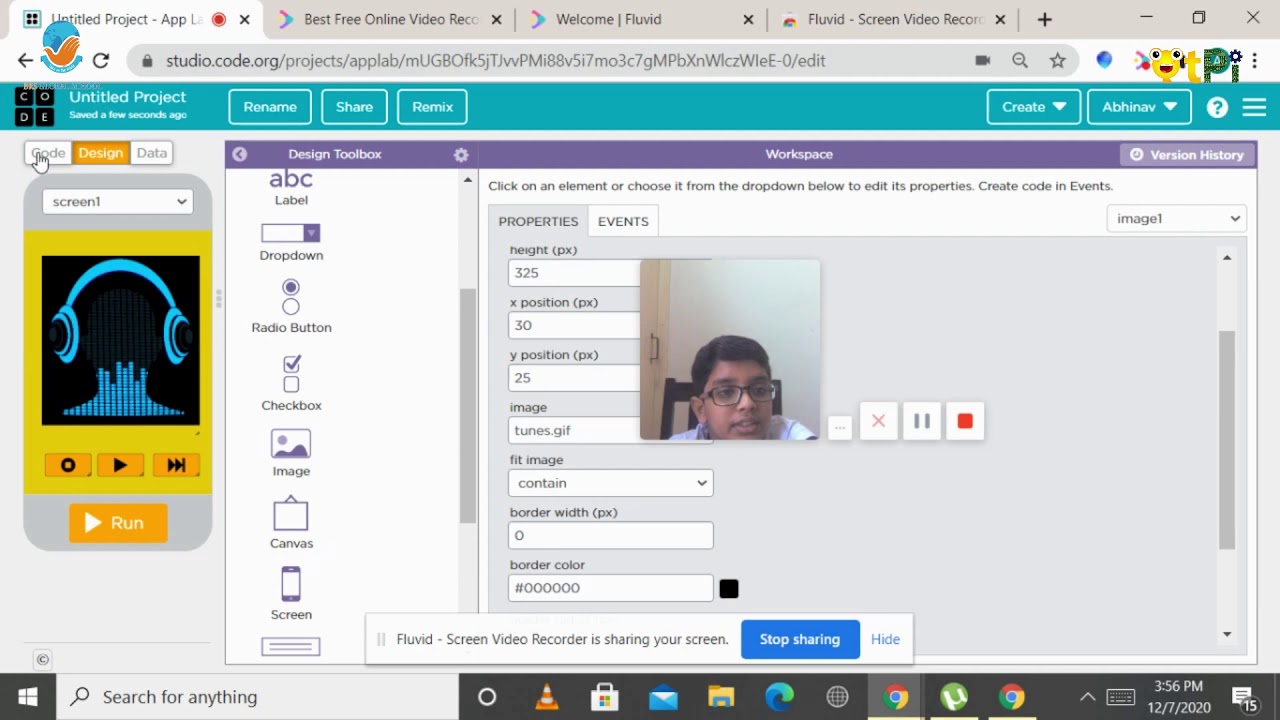Open a new browser tab
This screenshot has width=1280, height=720.
pyautogui.click(x=1044, y=19)
